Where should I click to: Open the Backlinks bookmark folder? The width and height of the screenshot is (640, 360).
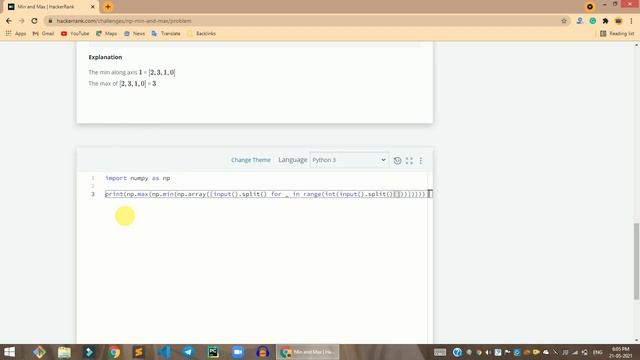pos(201,33)
